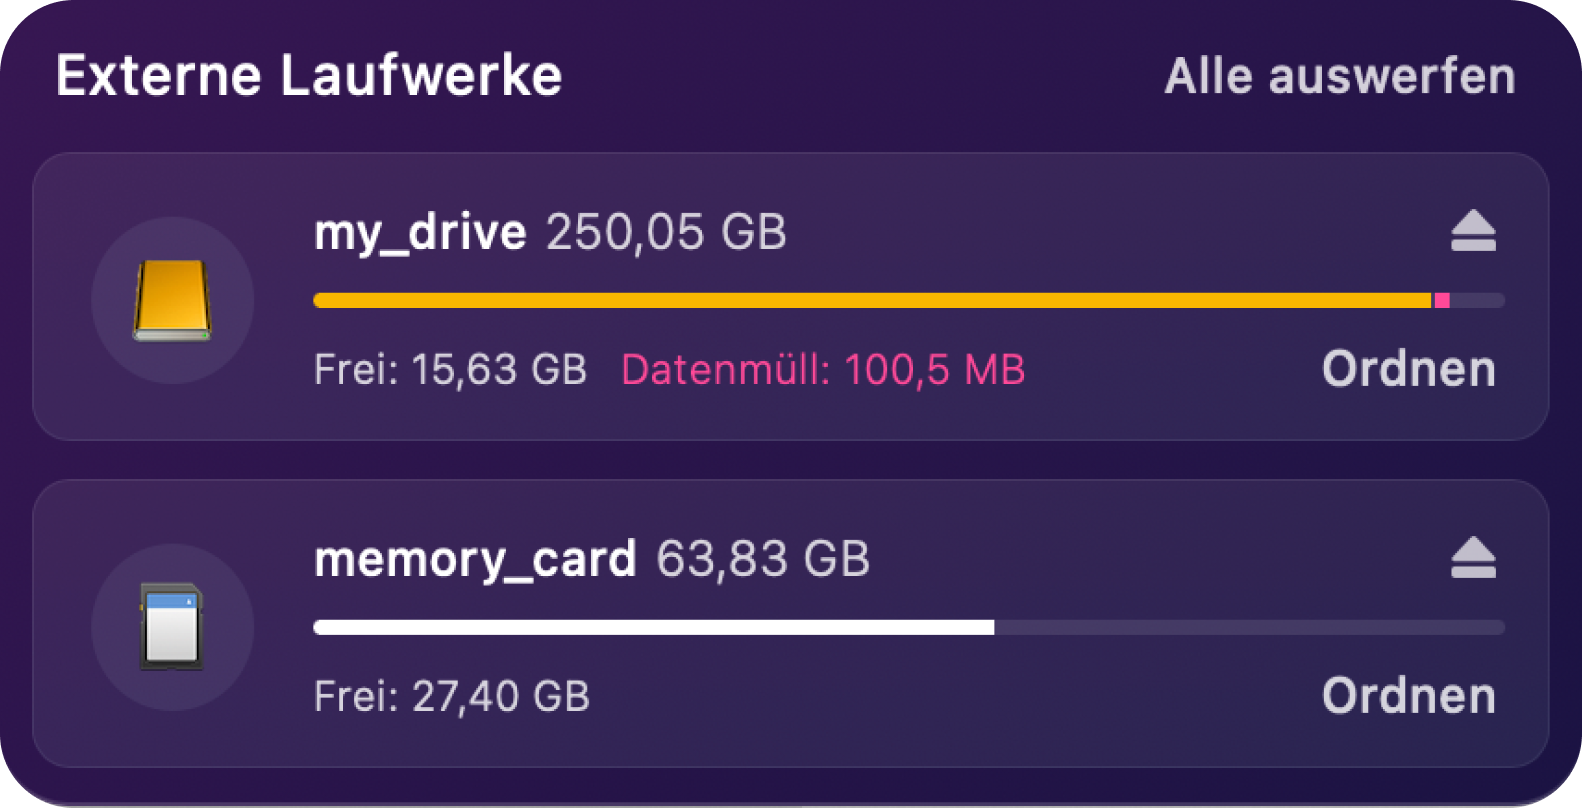Select the my_drive name label
Viewport: 1582px width, 808px height.
tap(420, 233)
